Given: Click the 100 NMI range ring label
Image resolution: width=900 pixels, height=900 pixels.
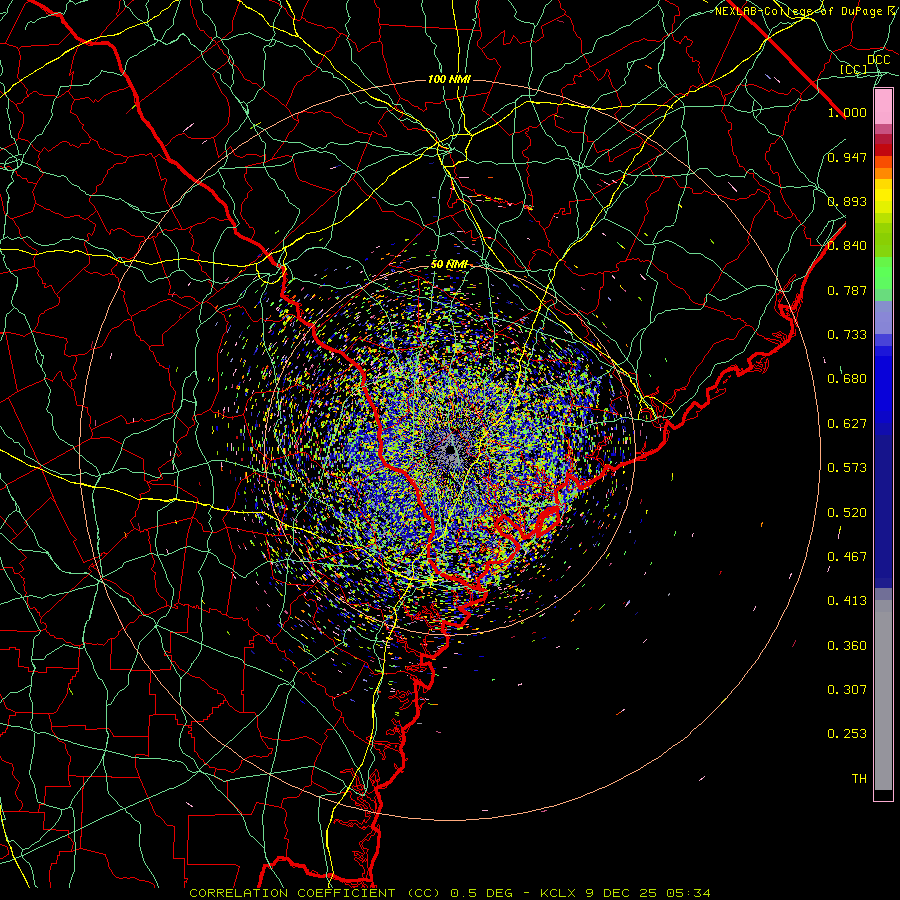Looking at the screenshot, I should (x=449, y=79).
